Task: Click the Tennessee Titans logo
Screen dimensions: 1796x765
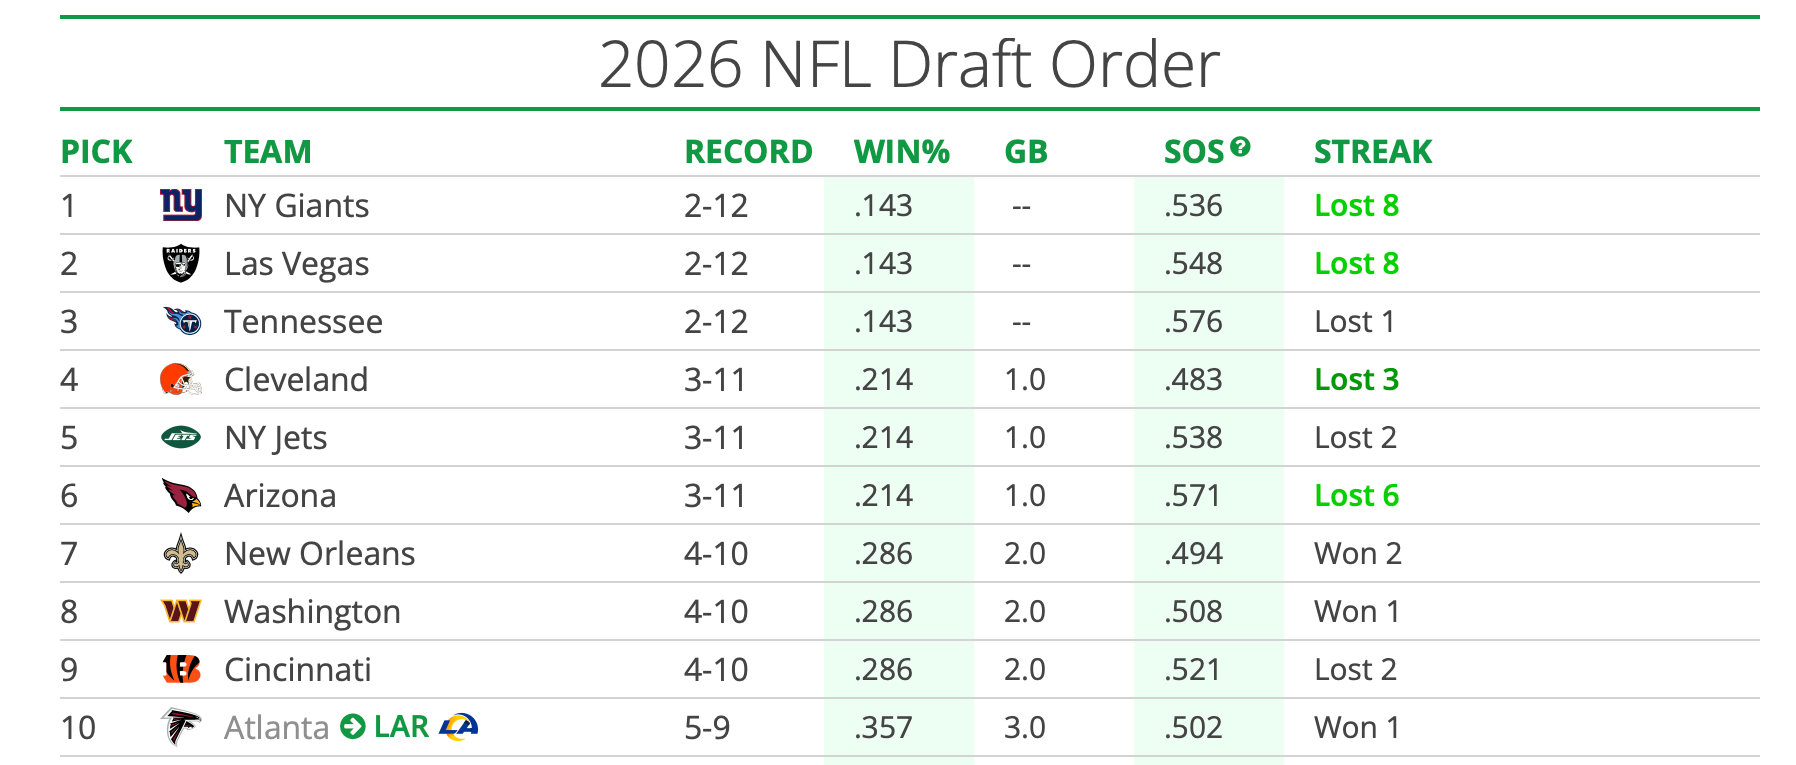Action: 182,321
